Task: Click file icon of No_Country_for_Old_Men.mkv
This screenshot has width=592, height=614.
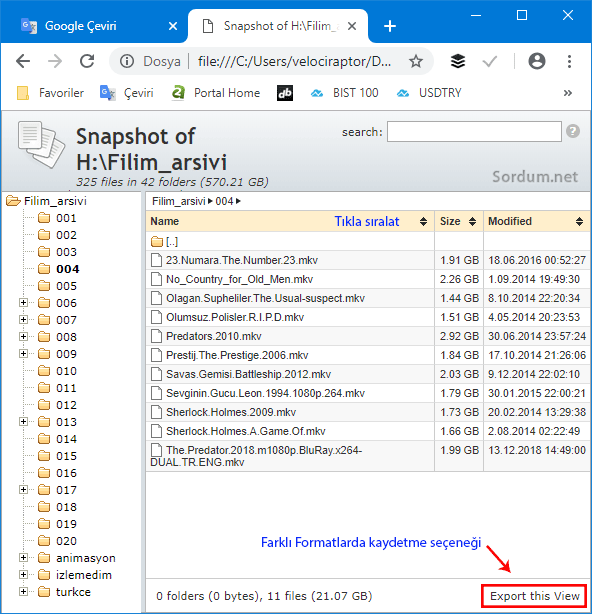Action: (156, 279)
